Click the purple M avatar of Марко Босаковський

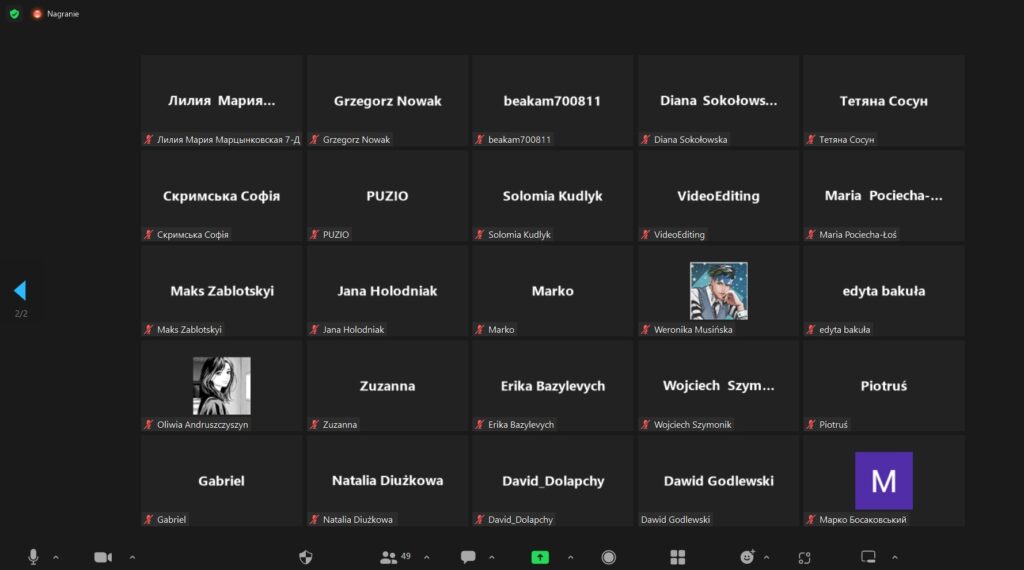(x=883, y=480)
